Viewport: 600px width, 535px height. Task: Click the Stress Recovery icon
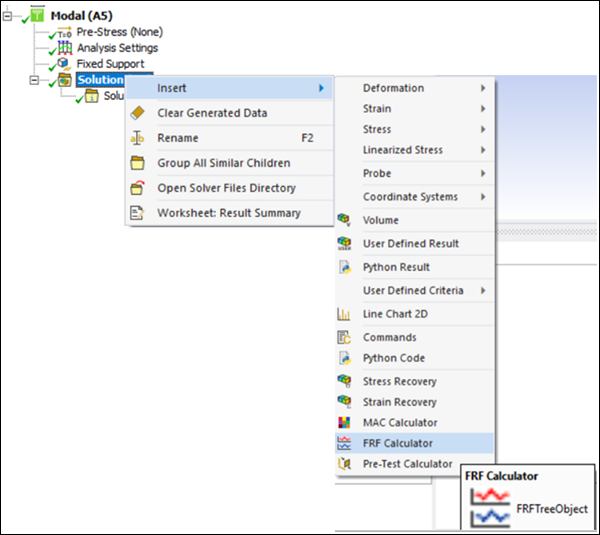(x=344, y=381)
